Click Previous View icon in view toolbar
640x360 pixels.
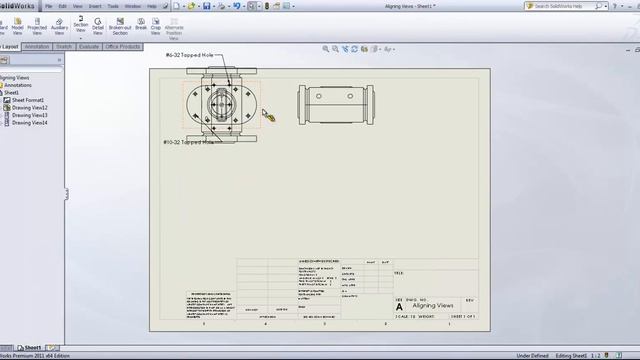(345, 49)
